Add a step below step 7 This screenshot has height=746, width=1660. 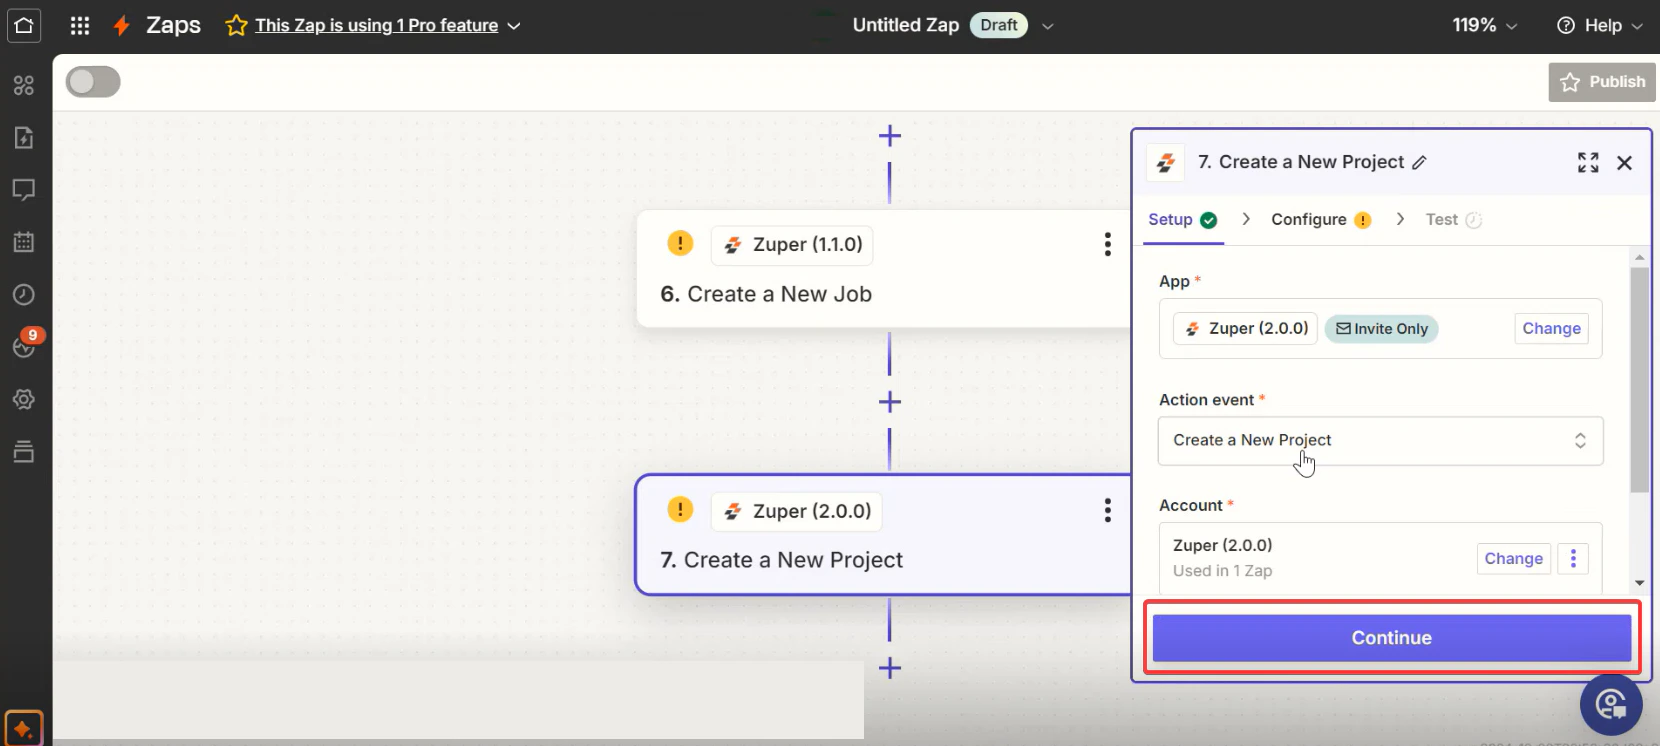tap(890, 668)
